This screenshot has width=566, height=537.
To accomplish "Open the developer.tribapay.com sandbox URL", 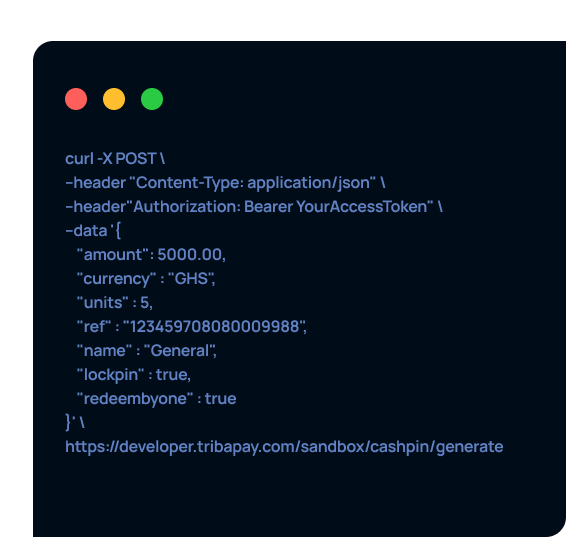I will [284, 447].
